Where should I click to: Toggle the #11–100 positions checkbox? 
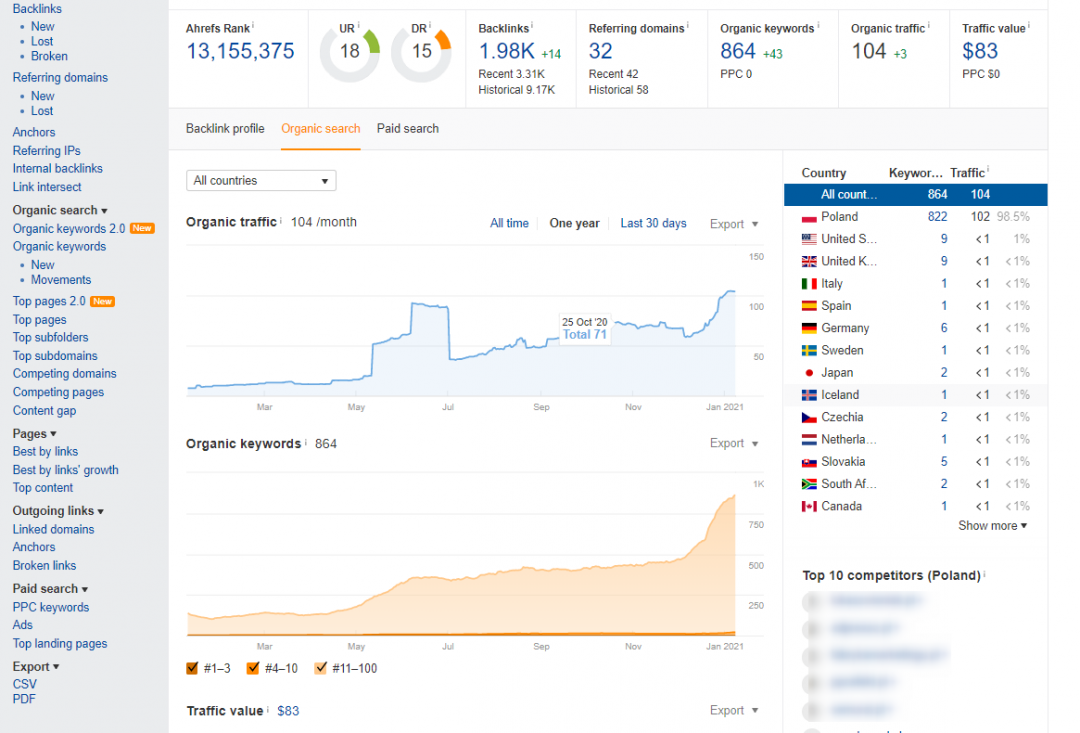(x=320, y=668)
